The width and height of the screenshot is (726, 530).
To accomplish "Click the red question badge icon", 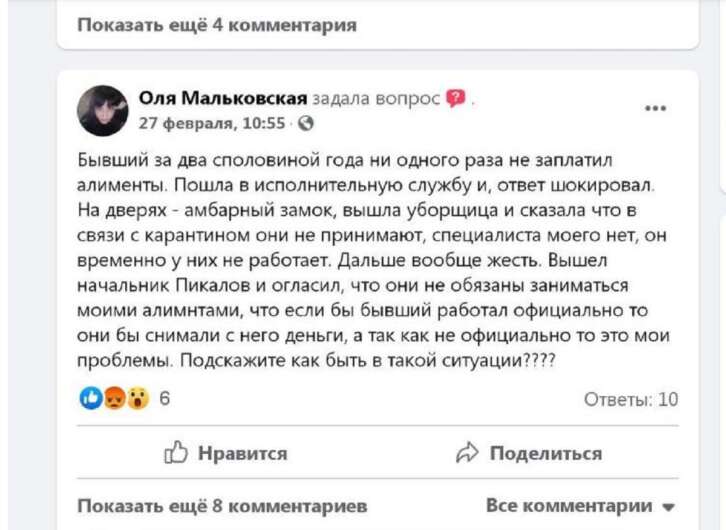I will click(456, 97).
